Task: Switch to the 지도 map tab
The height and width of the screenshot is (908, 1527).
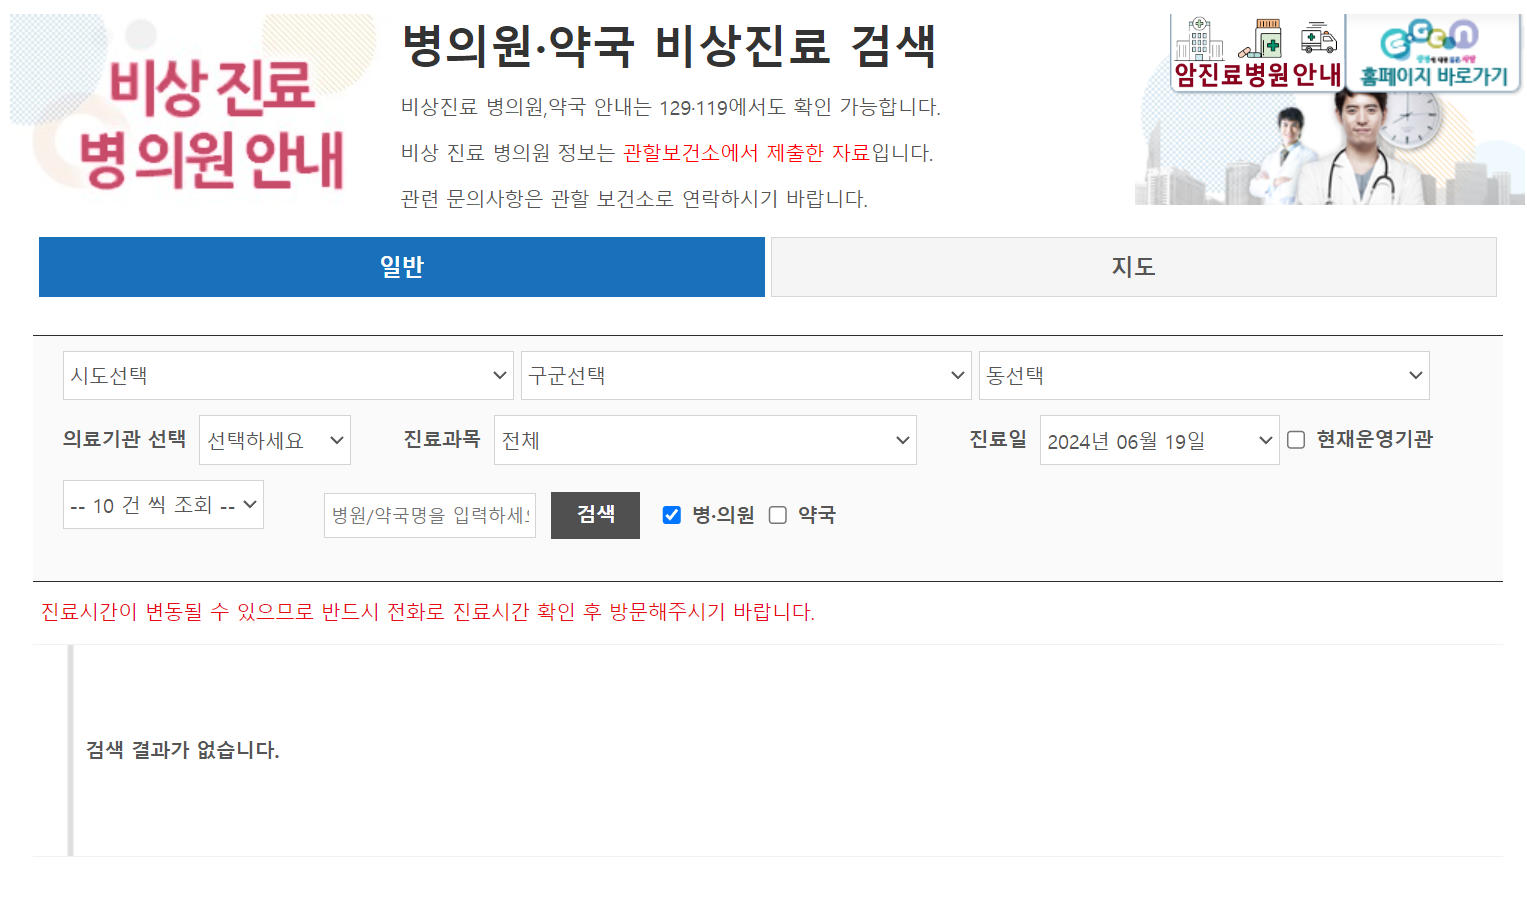Action: point(1133,267)
